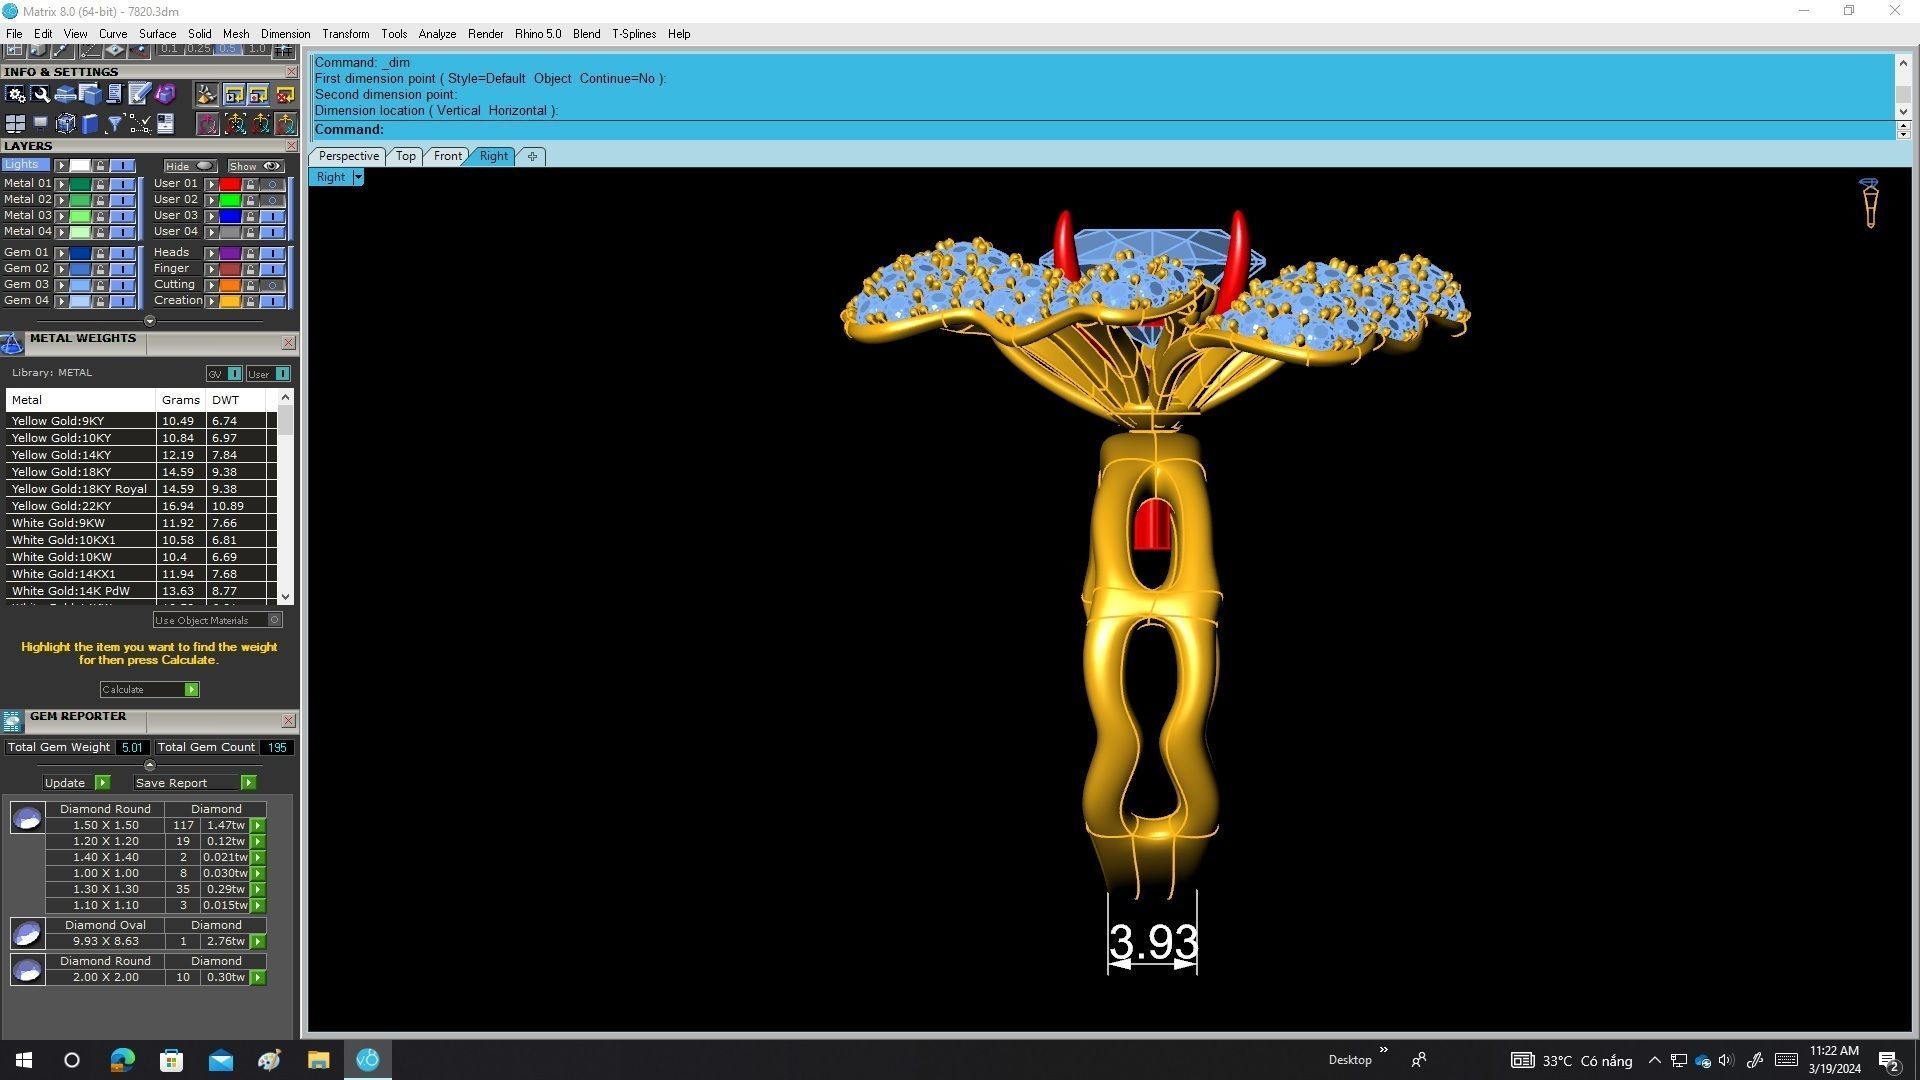
Task: Click the notepad with pencil icon
Action: tap(139, 94)
